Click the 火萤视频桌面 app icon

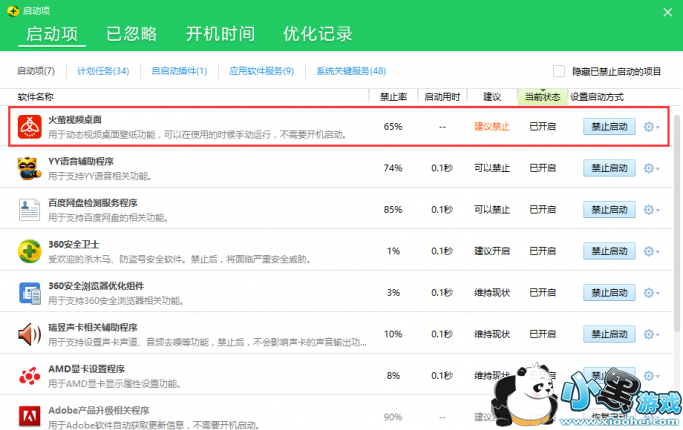tap(30, 127)
